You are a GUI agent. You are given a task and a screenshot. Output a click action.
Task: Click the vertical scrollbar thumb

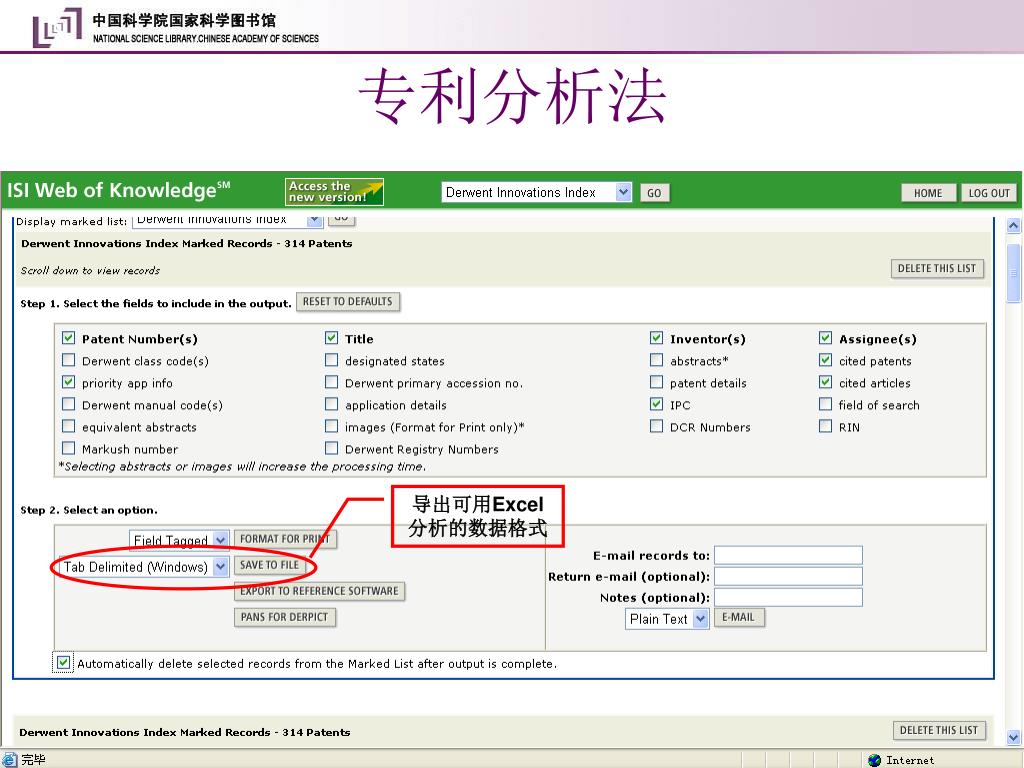pyautogui.click(x=1013, y=273)
